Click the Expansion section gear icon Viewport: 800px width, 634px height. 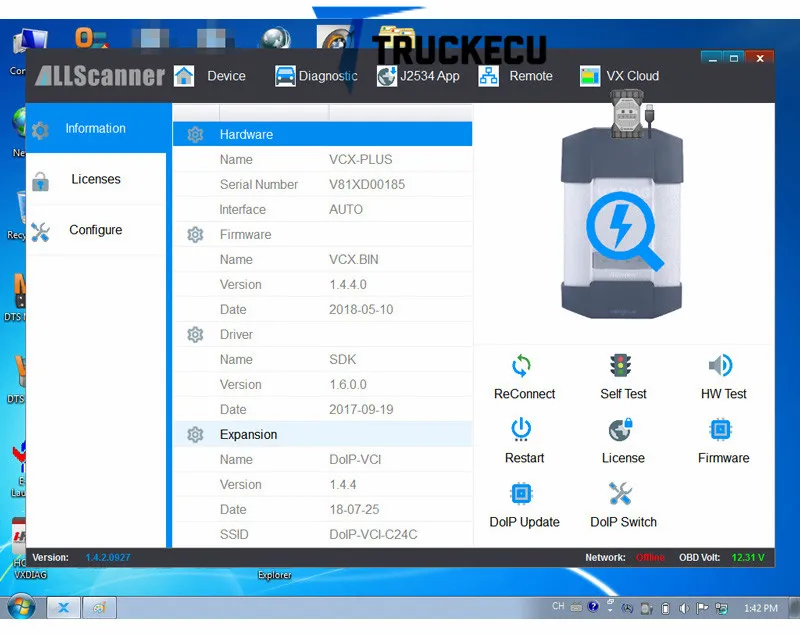click(x=195, y=435)
